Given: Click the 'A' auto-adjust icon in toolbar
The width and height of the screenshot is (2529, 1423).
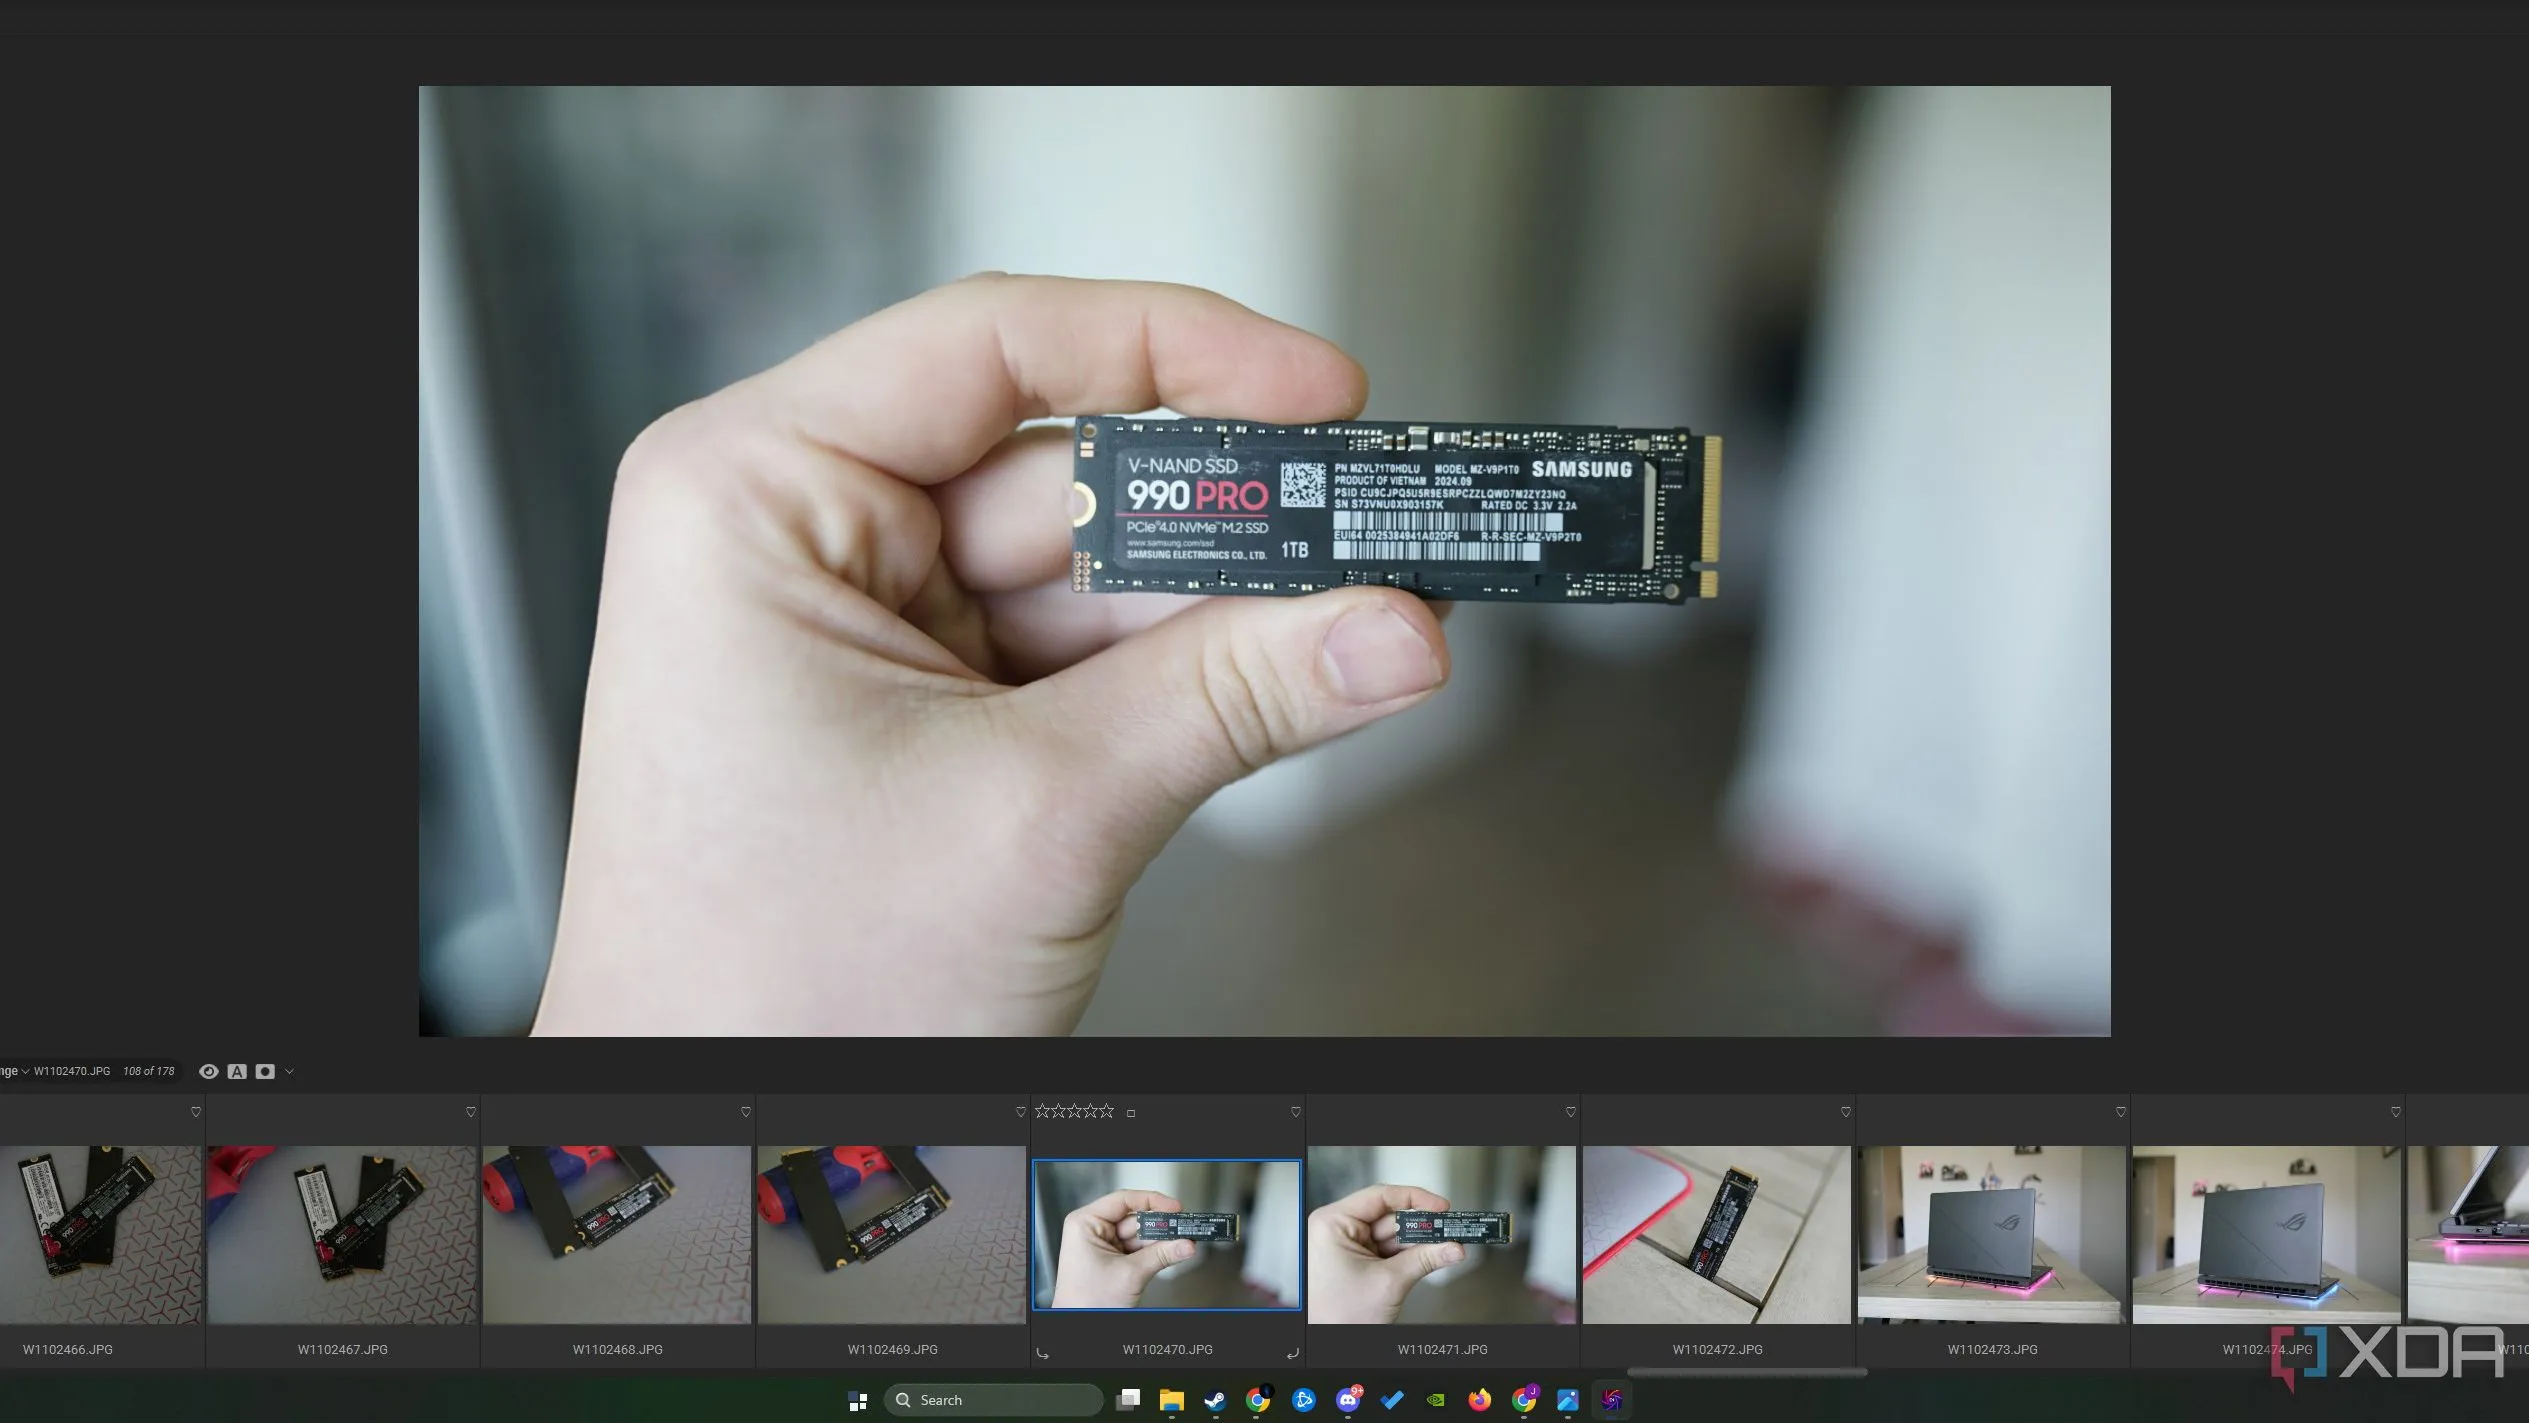Looking at the screenshot, I should (x=237, y=1071).
